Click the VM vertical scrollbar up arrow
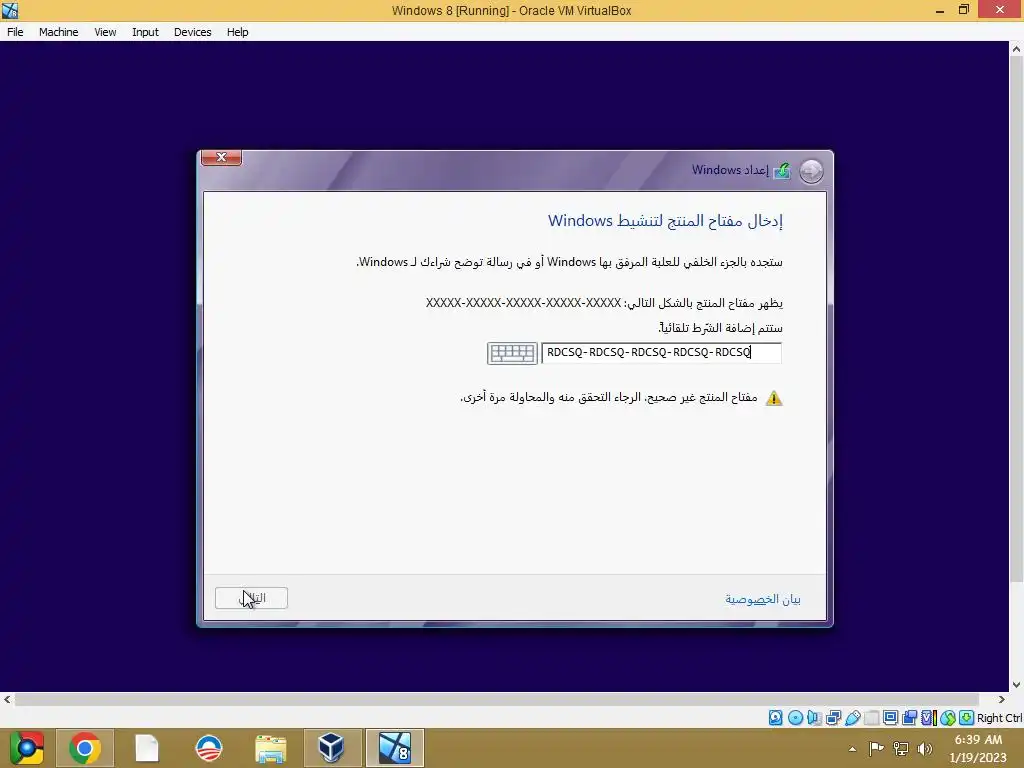Image resolution: width=1024 pixels, height=768 pixels. (x=1016, y=48)
